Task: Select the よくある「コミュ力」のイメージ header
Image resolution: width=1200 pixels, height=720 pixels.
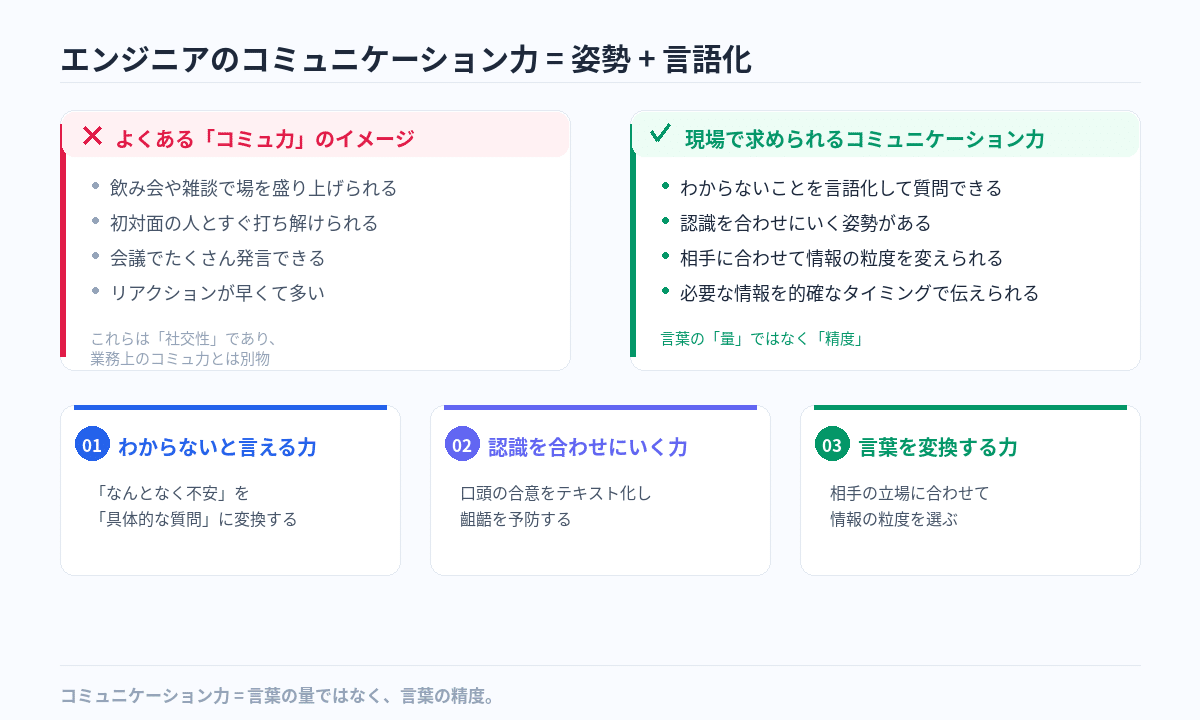Action: pos(264,138)
